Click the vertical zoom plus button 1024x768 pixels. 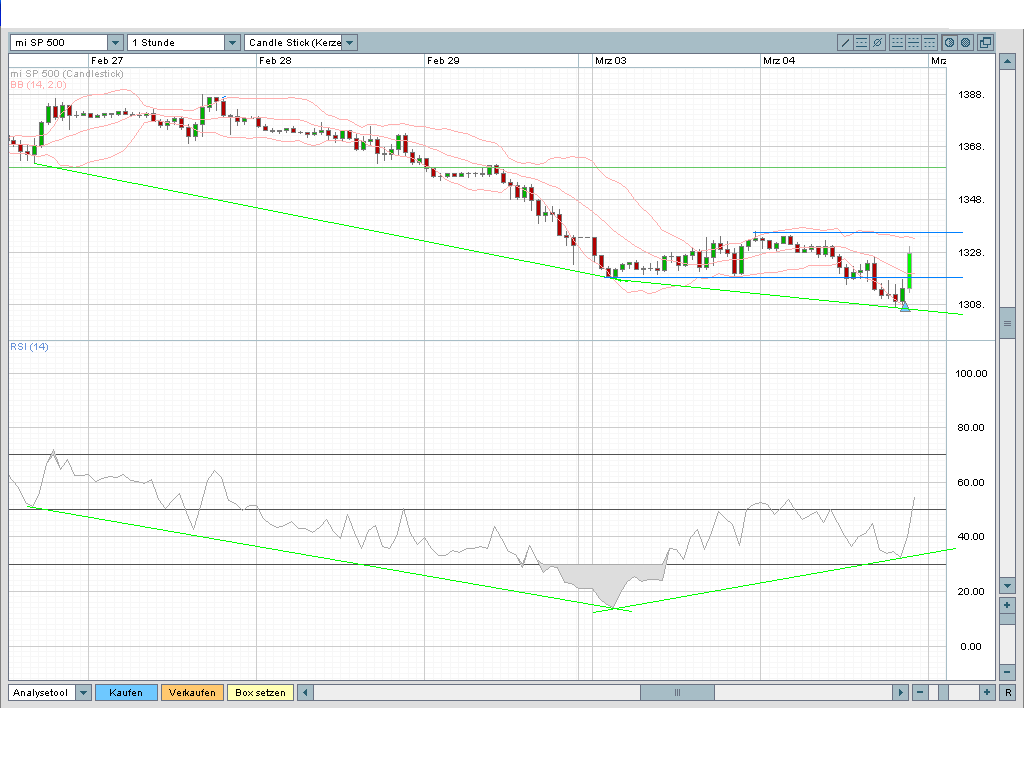1007,605
